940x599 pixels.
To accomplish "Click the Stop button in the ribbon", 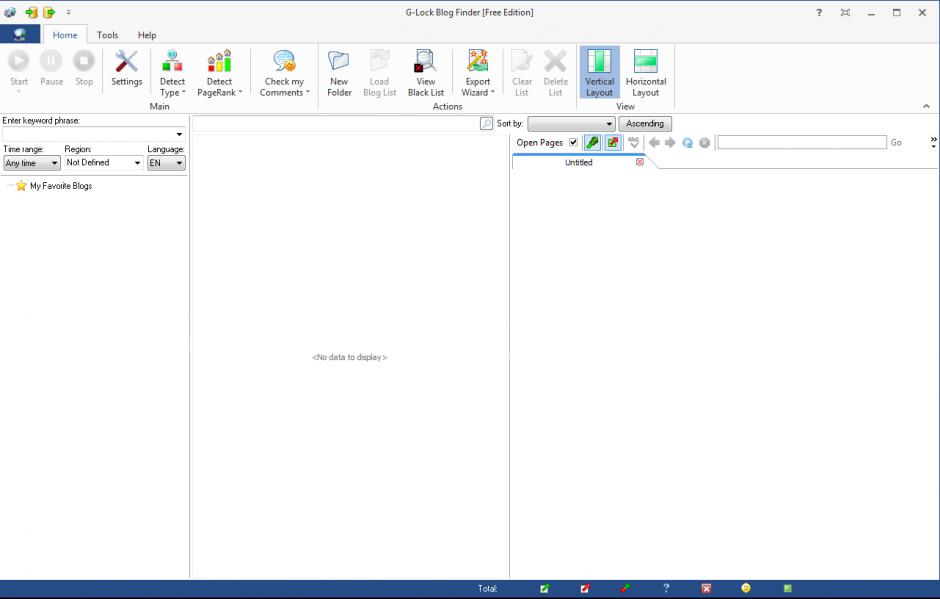I will tap(84, 69).
